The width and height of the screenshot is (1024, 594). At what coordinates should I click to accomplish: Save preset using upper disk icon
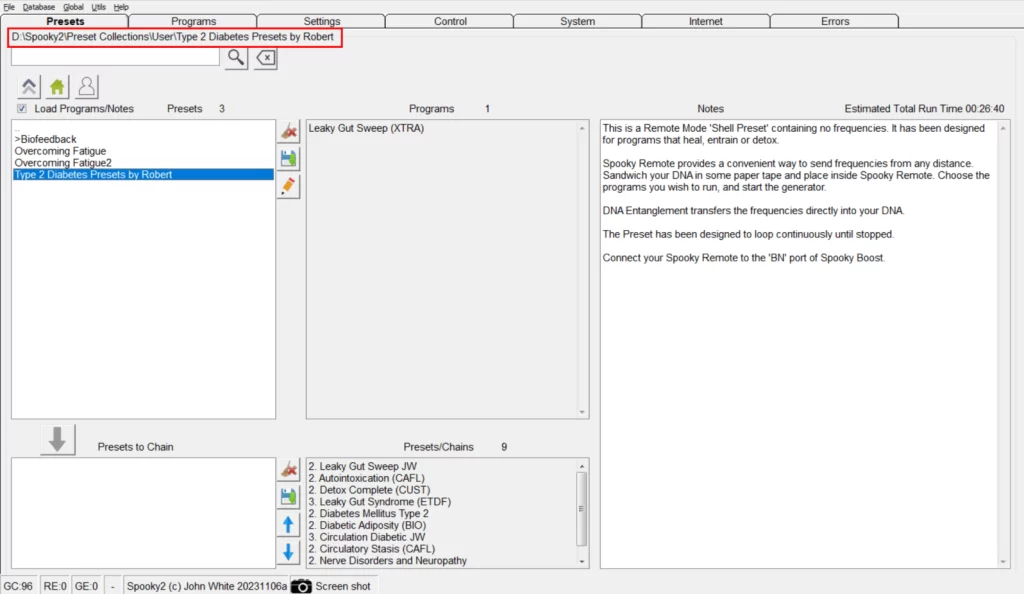[x=289, y=159]
